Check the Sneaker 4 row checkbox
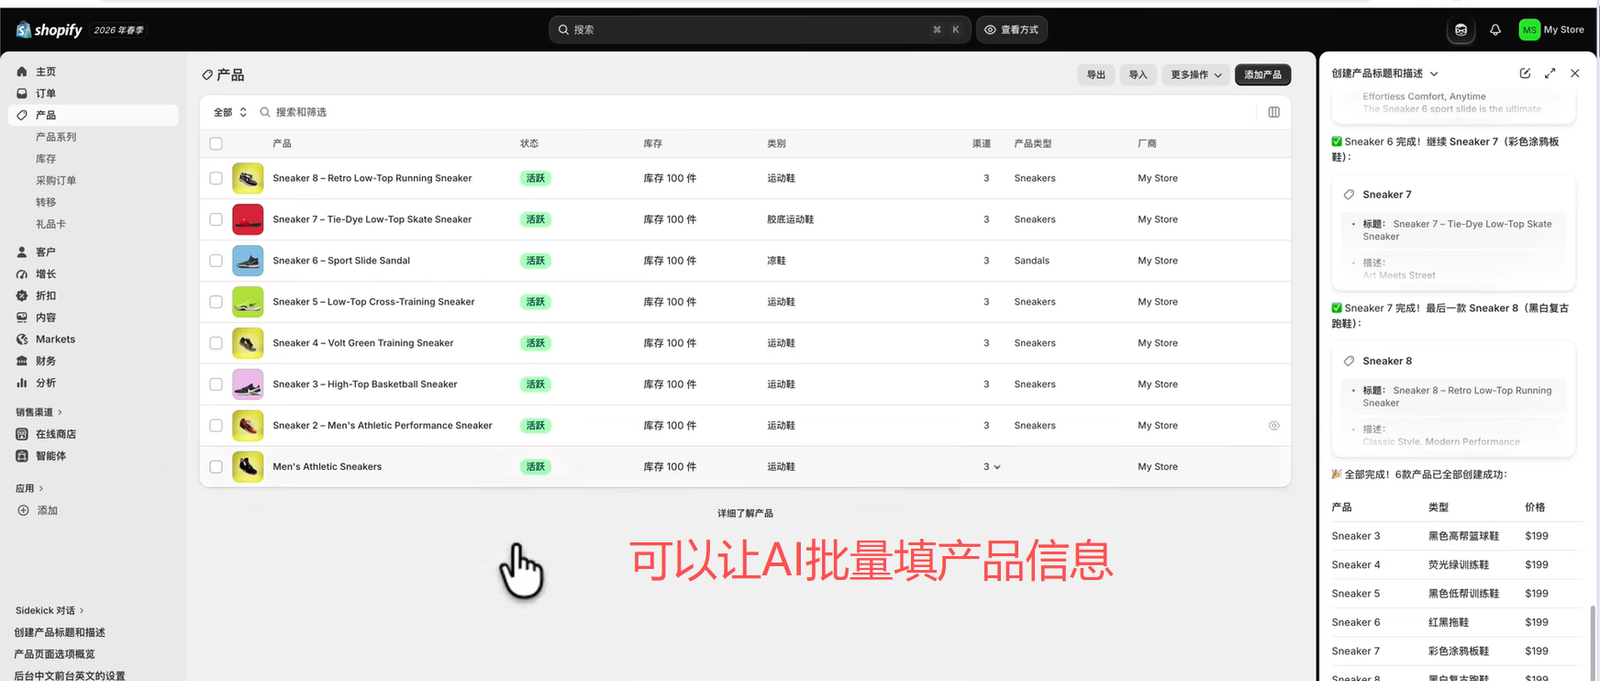 (216, 343)
